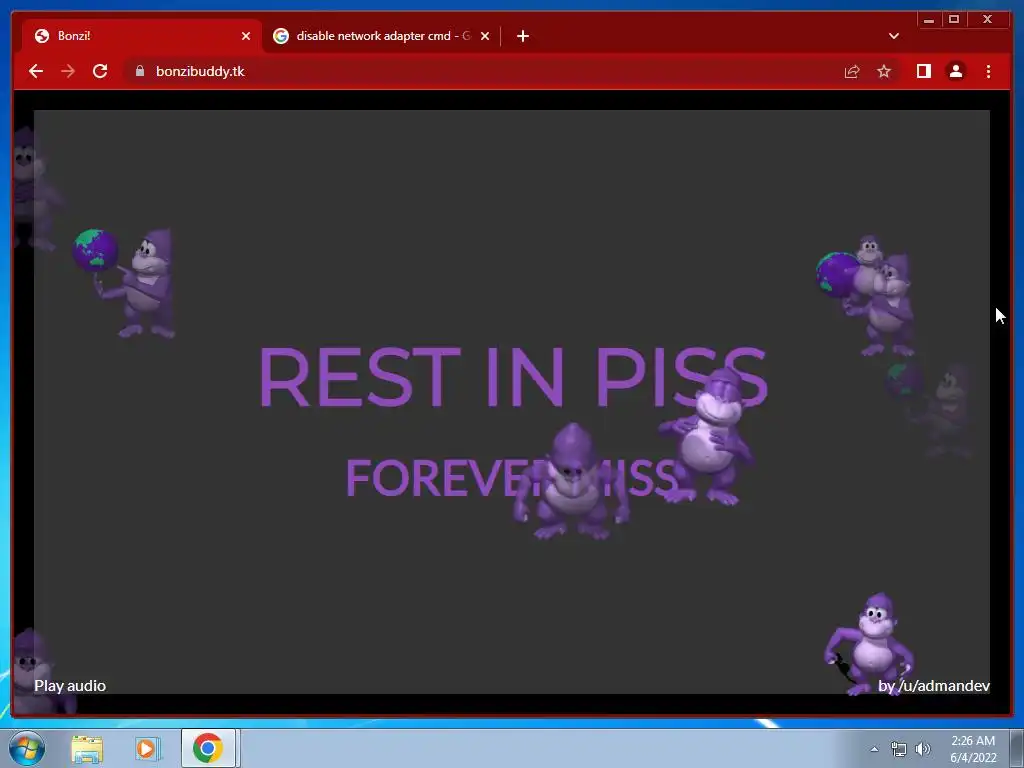This screenshot has width=1024, height=768.
Task: Launch Windows Media Player from taskbar
Action: [x=148, y=748]
